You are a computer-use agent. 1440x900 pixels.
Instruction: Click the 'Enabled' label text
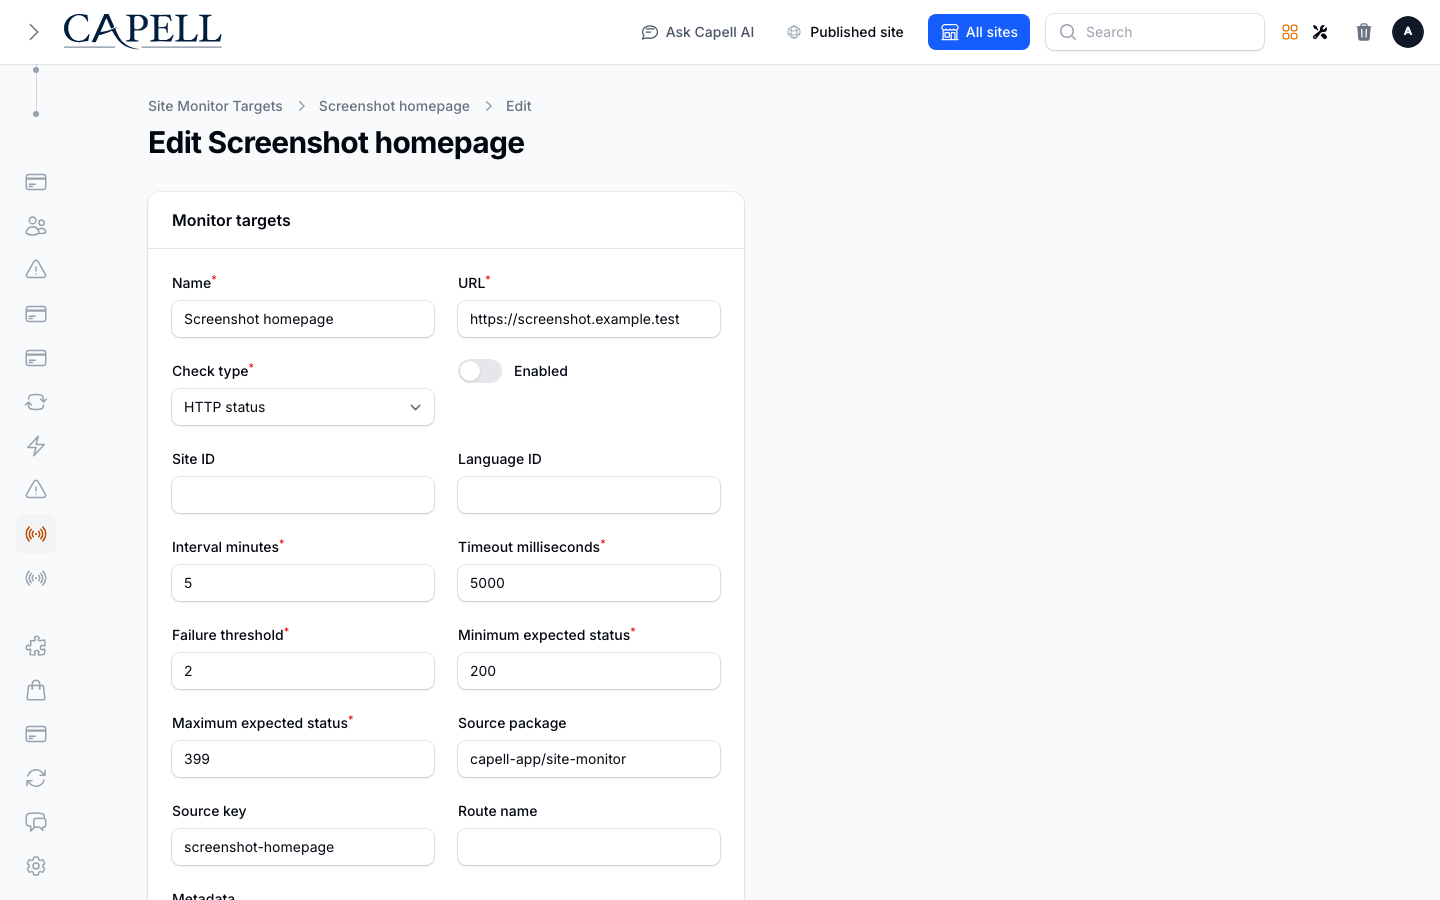541,371
